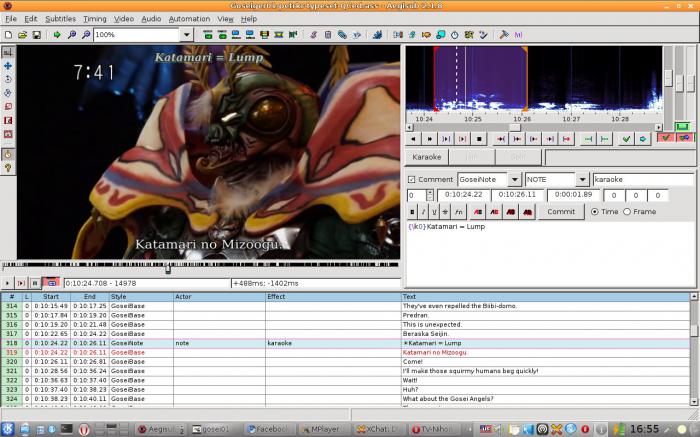This screenshot has width=700, height=437.
Task: Click the Karaoke button
Action: point(426,157)
